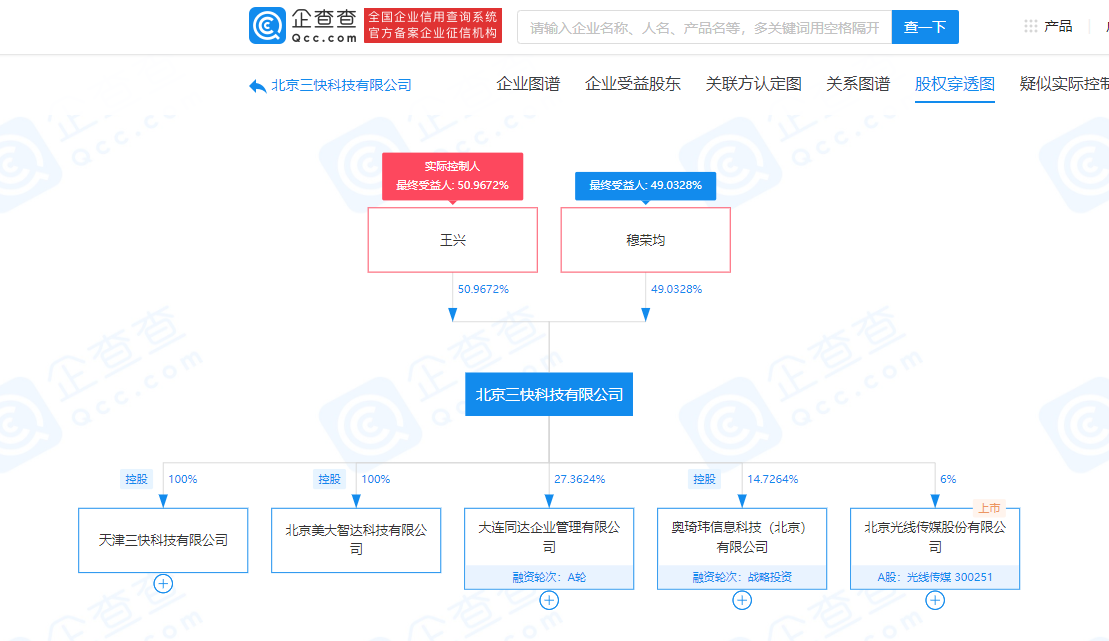Viewport: 1109px width, 641px height.
Task: Select the 穆荣均 shareholder box
Action: (646, 240)
